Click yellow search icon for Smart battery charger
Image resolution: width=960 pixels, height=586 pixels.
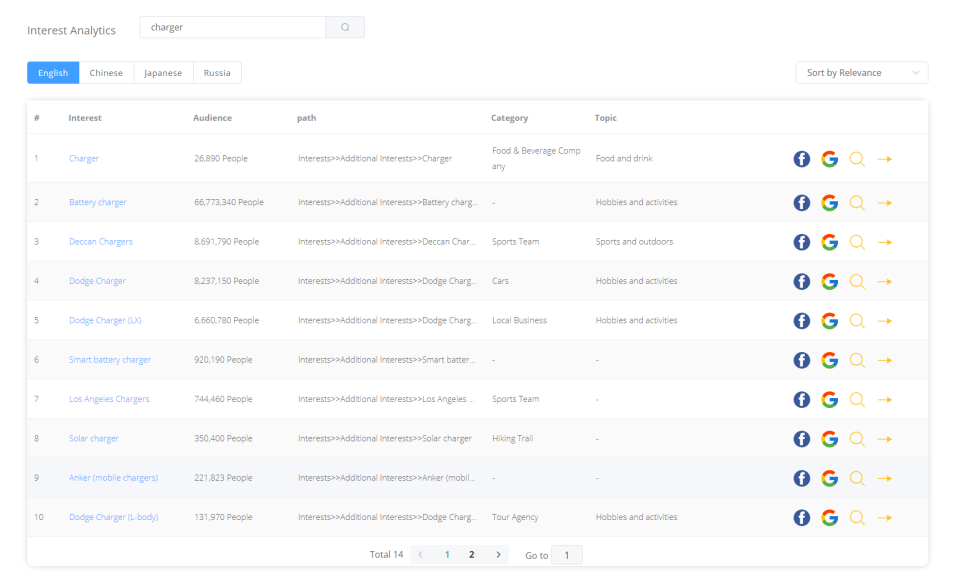(x=857, y=360)
